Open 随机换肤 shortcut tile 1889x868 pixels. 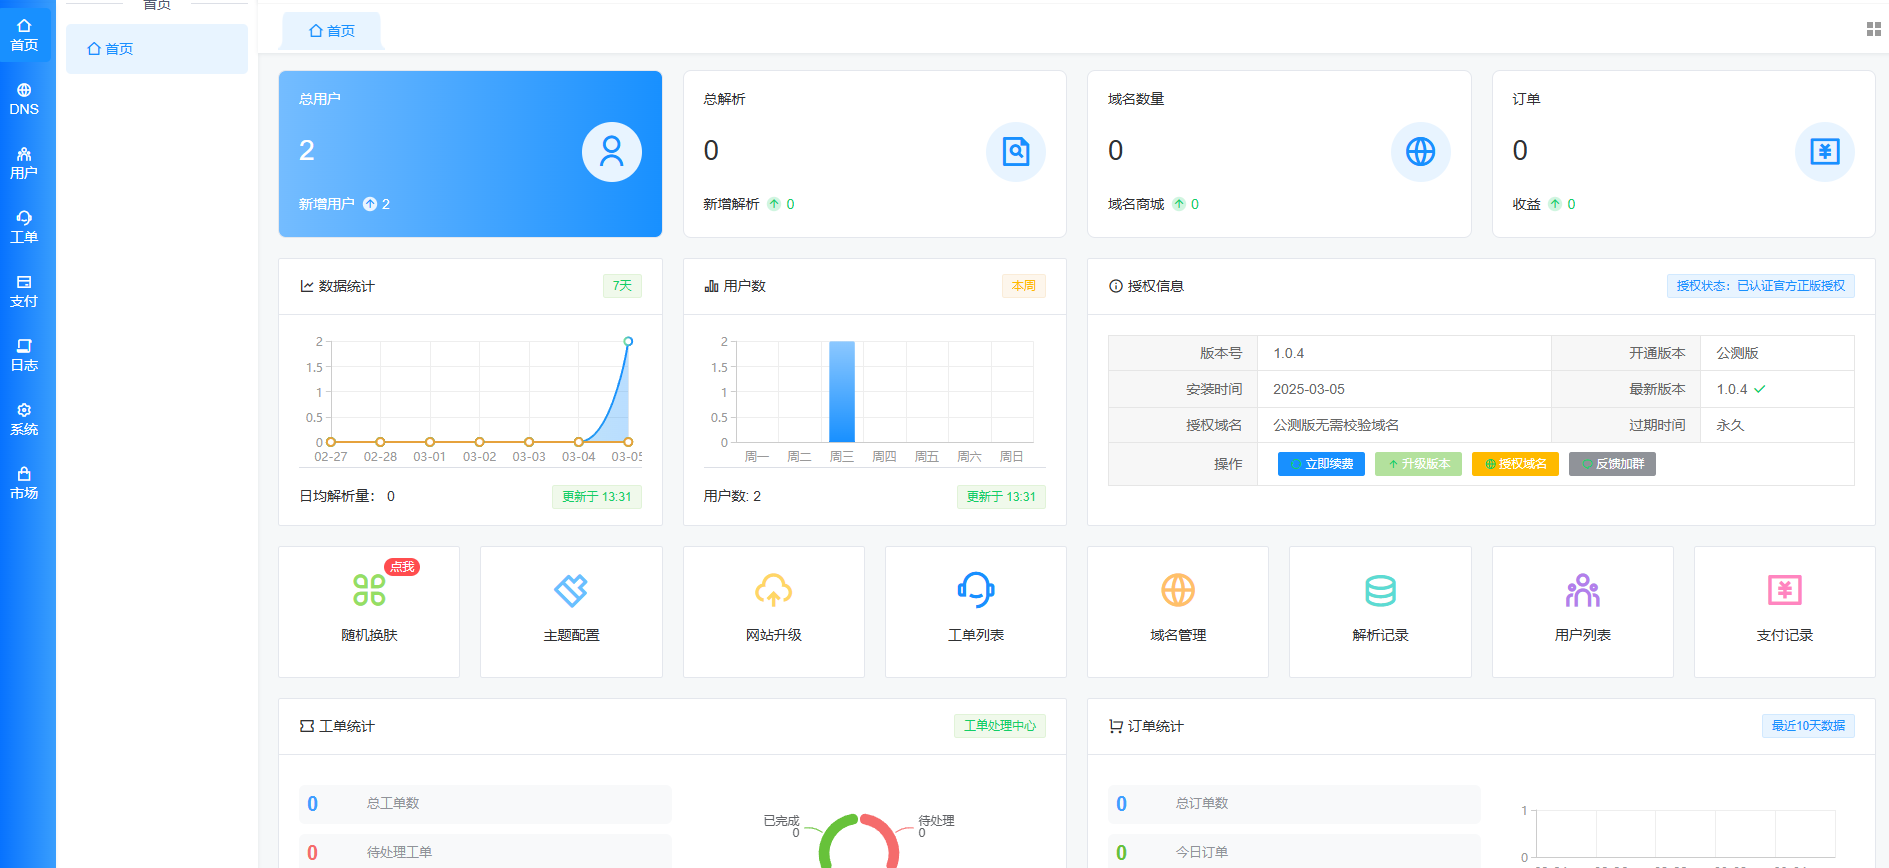[369, 612]
